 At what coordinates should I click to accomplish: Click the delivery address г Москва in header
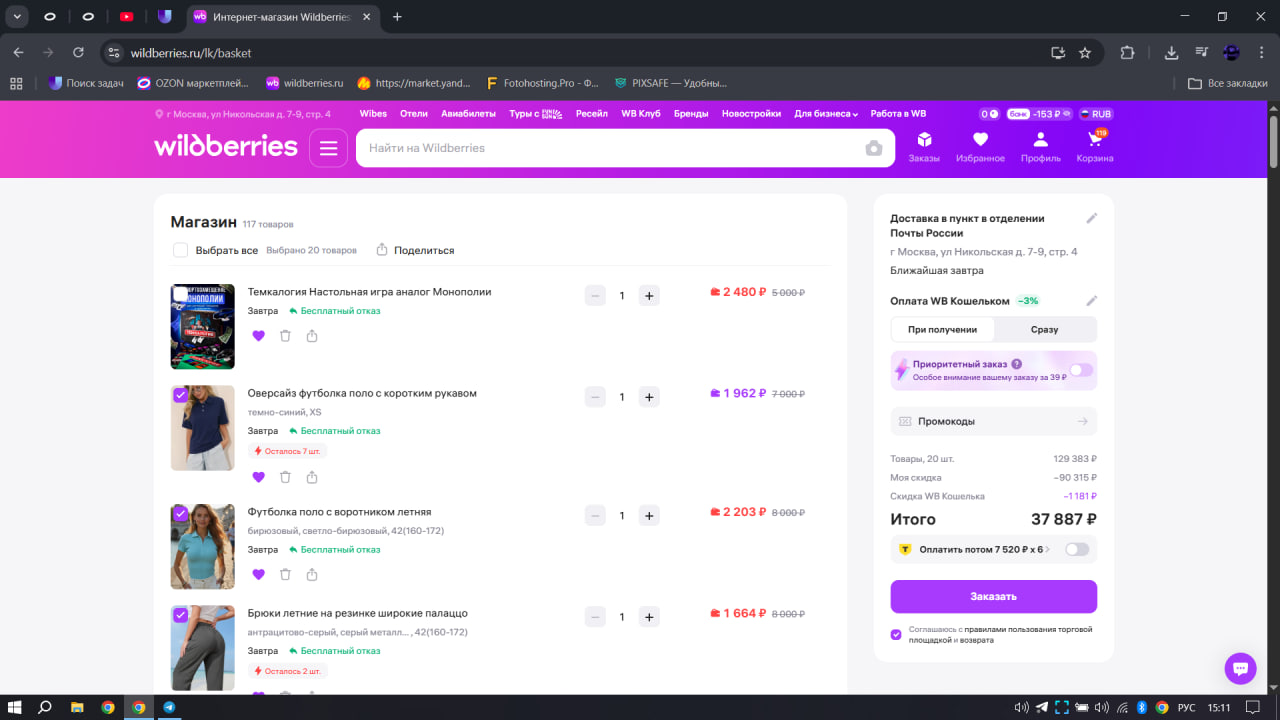pos(243,114)
